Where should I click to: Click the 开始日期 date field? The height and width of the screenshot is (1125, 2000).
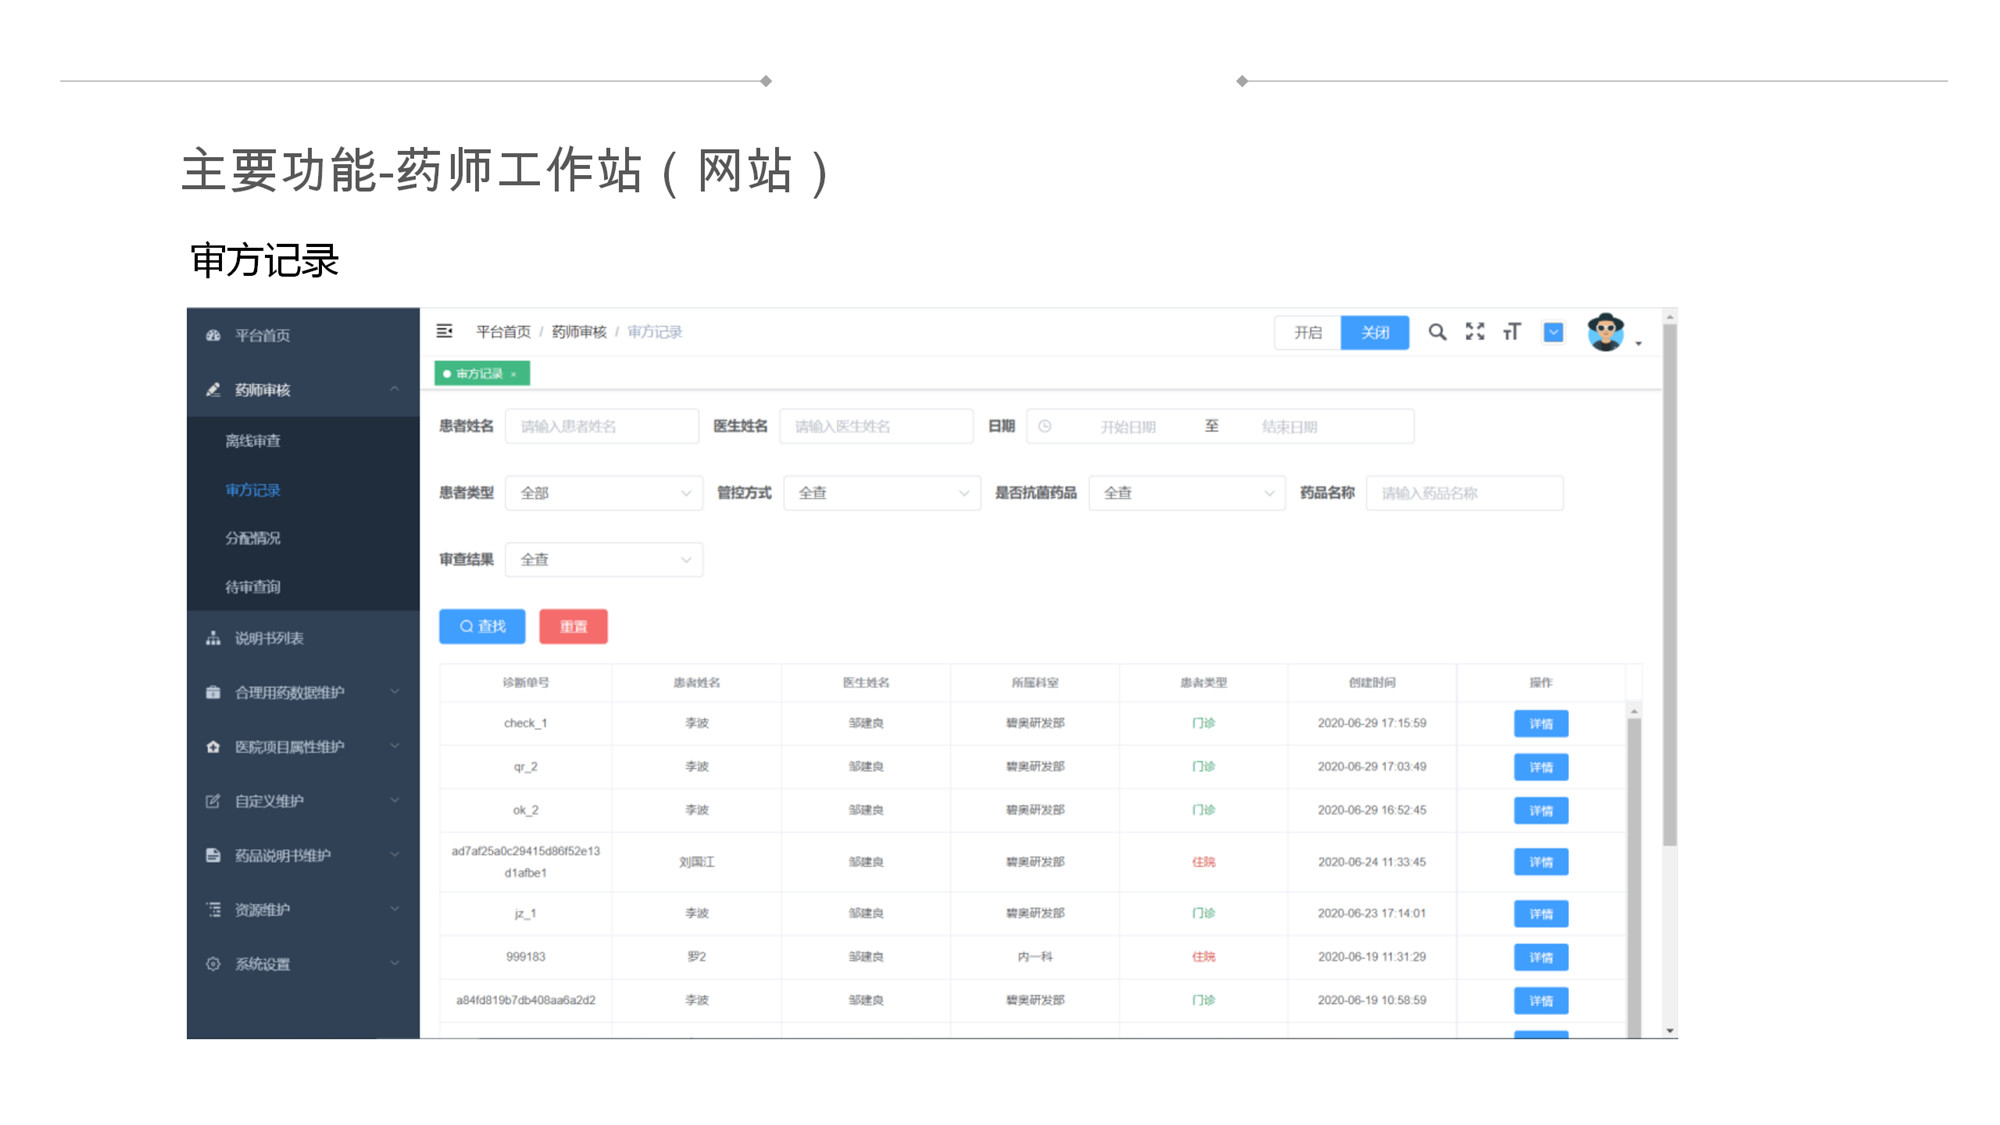[1128, 427]
